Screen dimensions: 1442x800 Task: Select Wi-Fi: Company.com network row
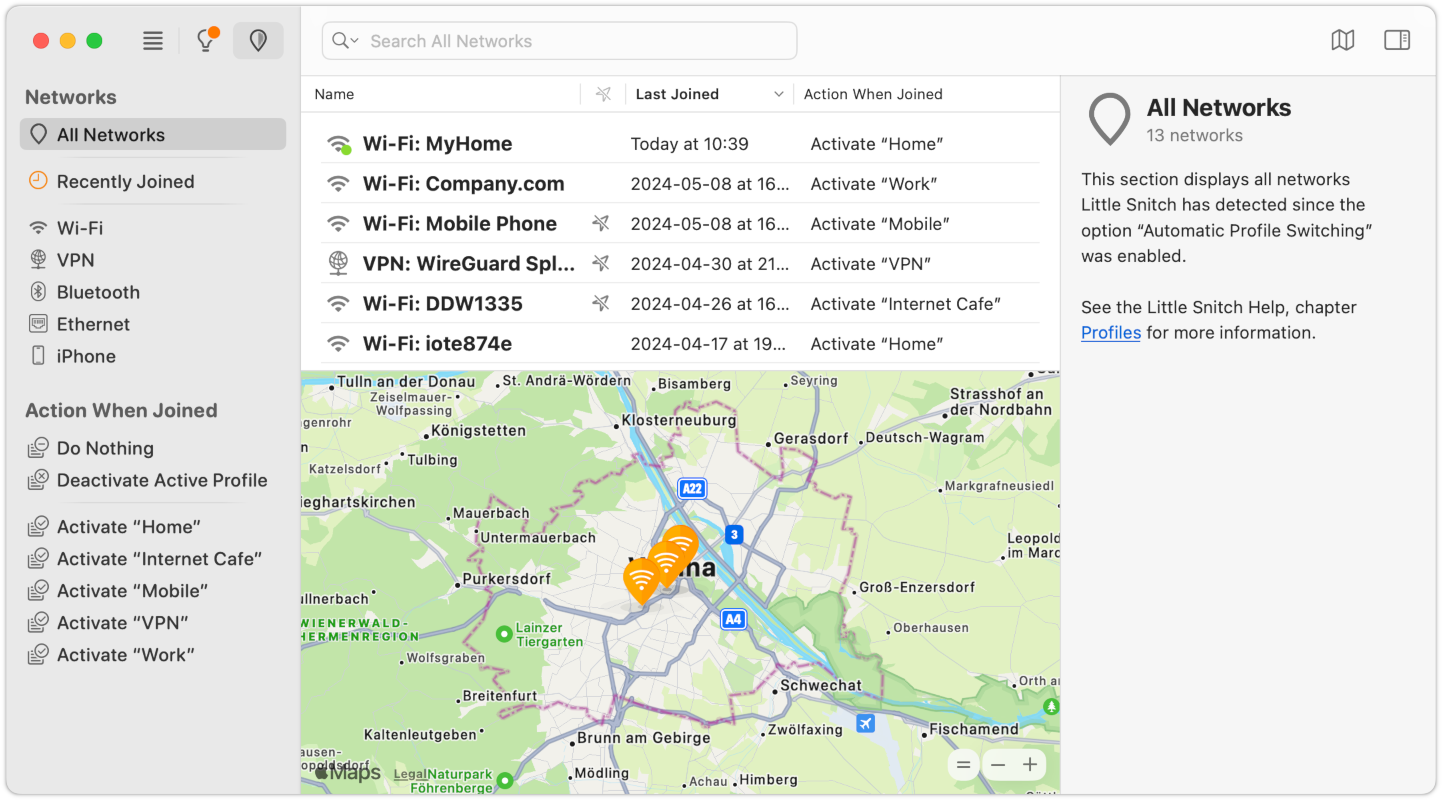click(x=680, y=184)
